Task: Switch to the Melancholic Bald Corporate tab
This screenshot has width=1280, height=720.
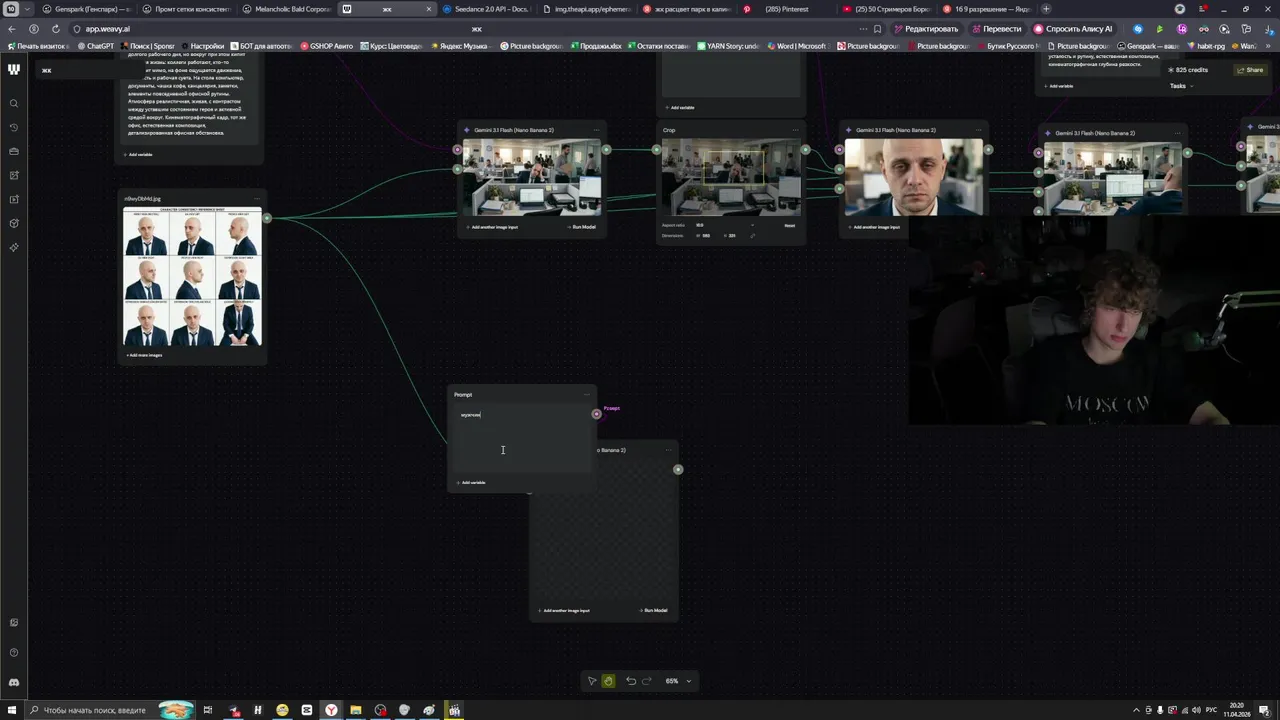Action: click(x=287, y=9)
